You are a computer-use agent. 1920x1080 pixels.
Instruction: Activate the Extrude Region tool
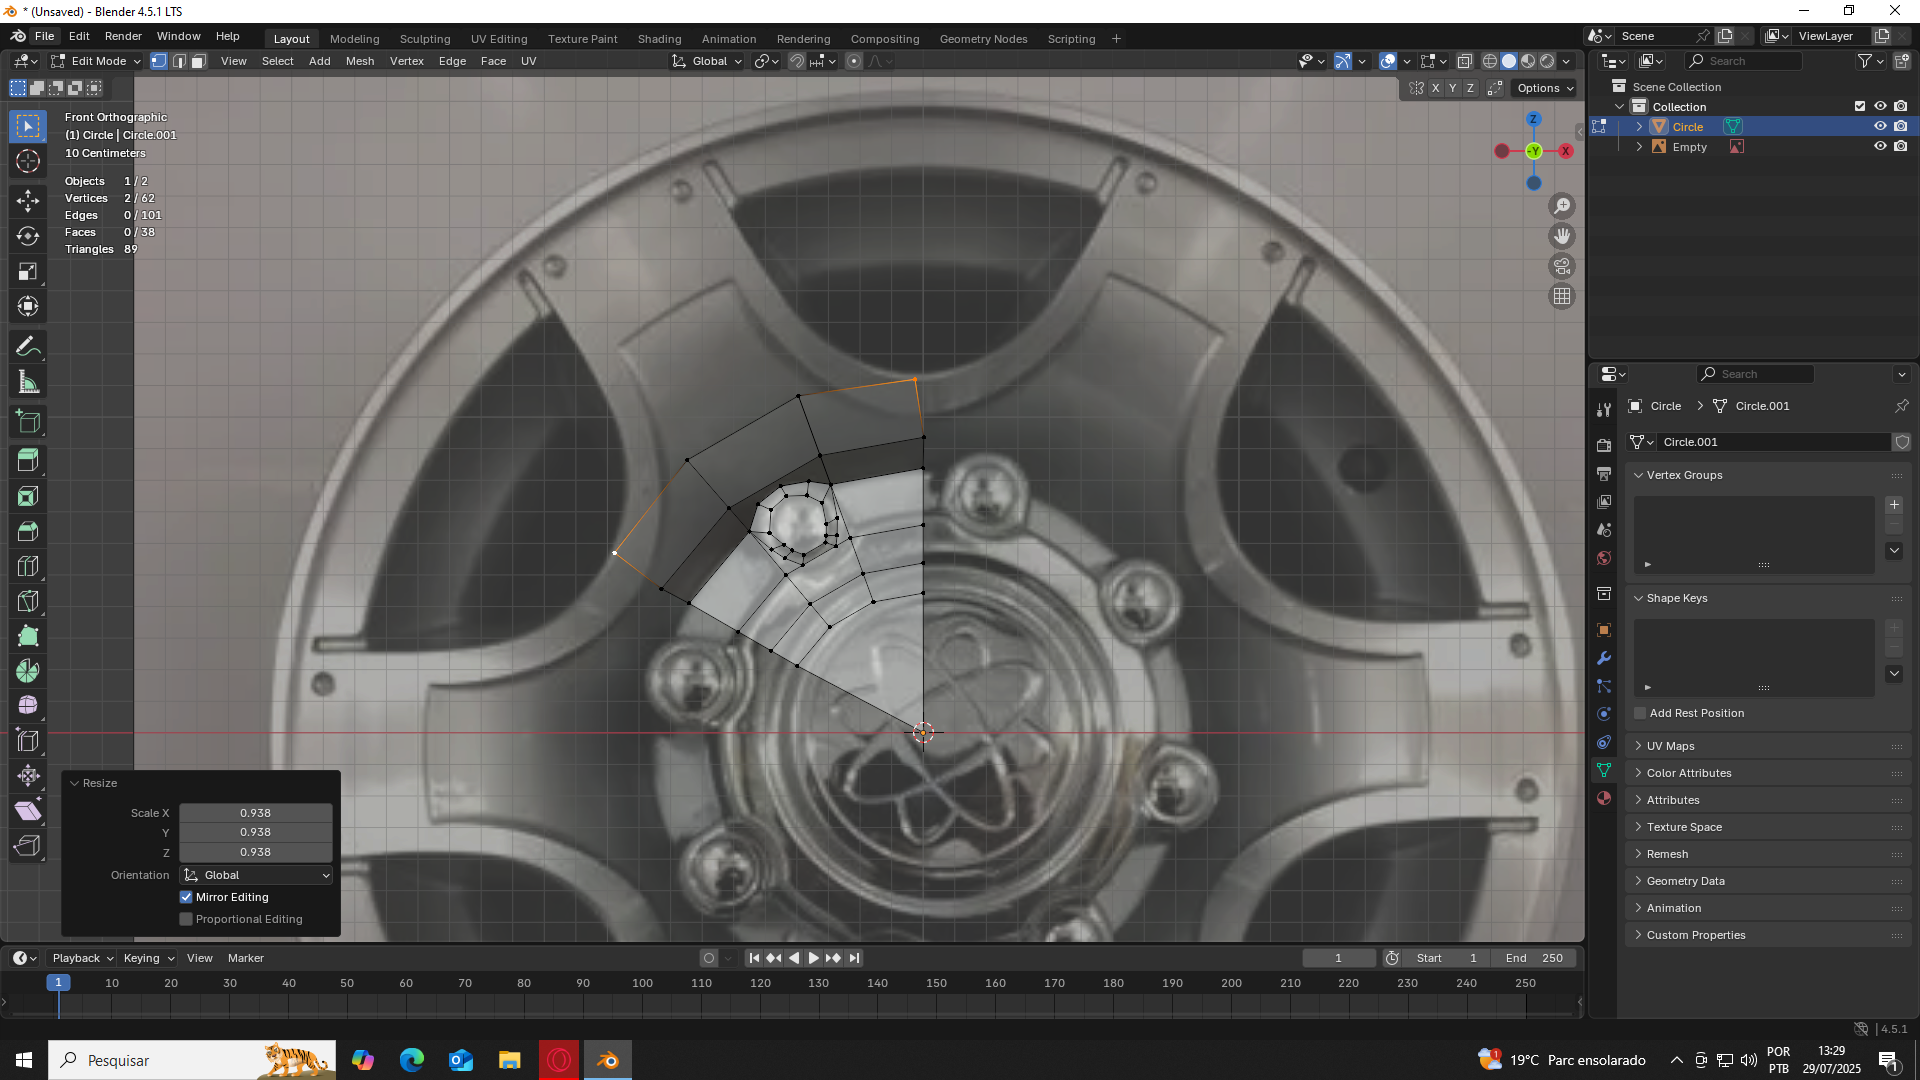28,461
